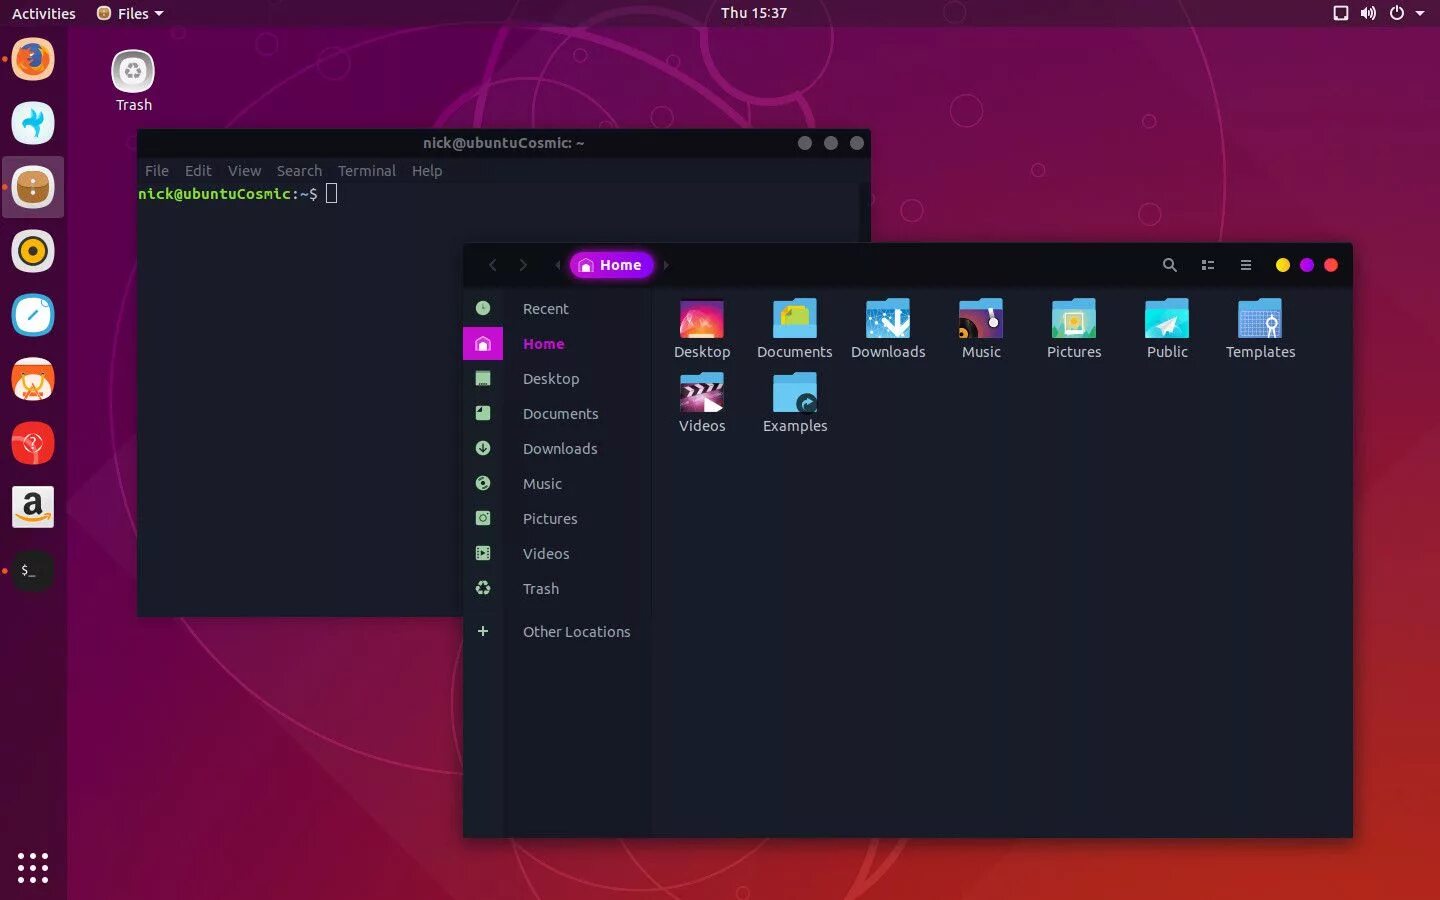This screenshot has height=900, width=1440.
Task: Open the View menu in Terminal
Action: coord(244,171)
